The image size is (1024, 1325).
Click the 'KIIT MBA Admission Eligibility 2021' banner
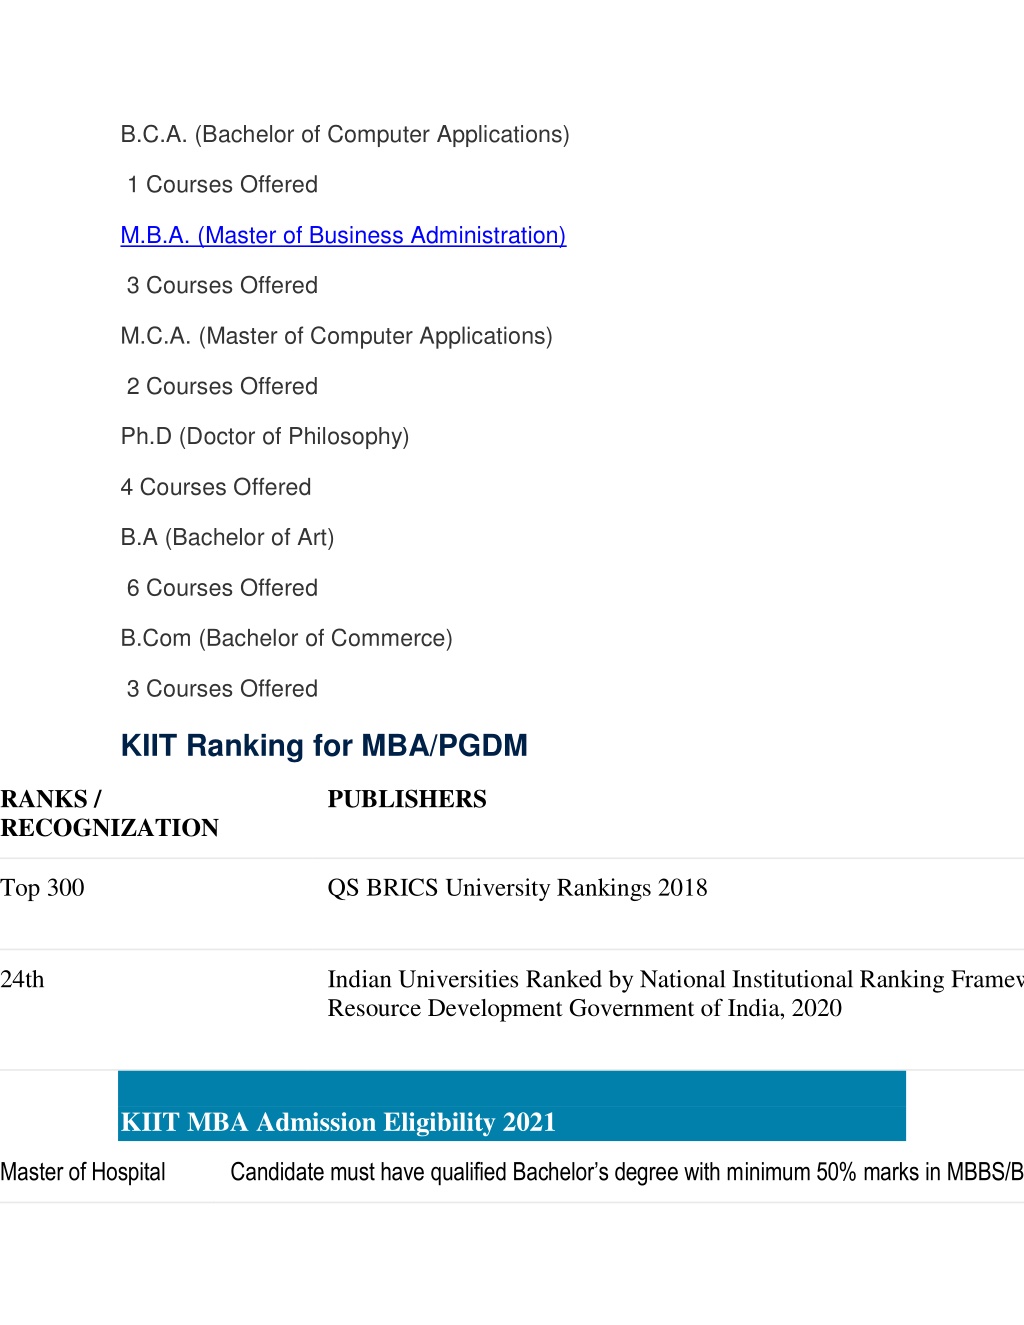coord(512,1106)
